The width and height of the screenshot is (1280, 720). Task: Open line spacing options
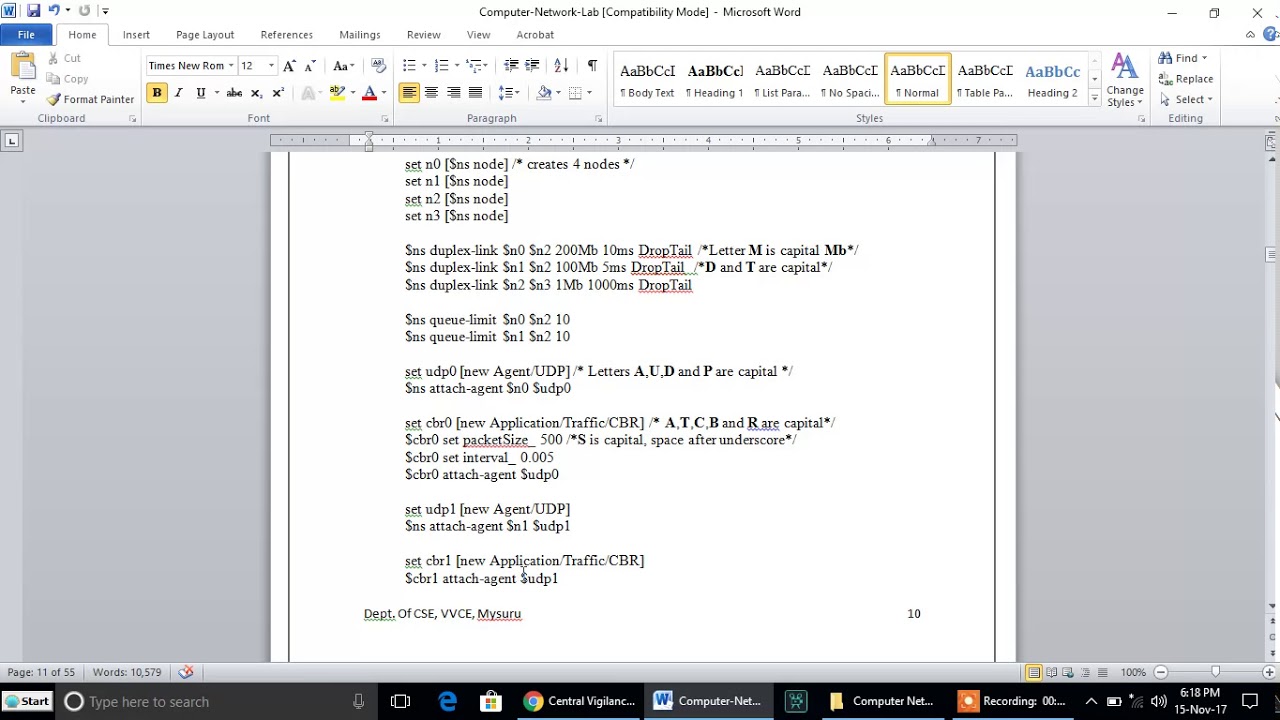click(x=510, y=93)
